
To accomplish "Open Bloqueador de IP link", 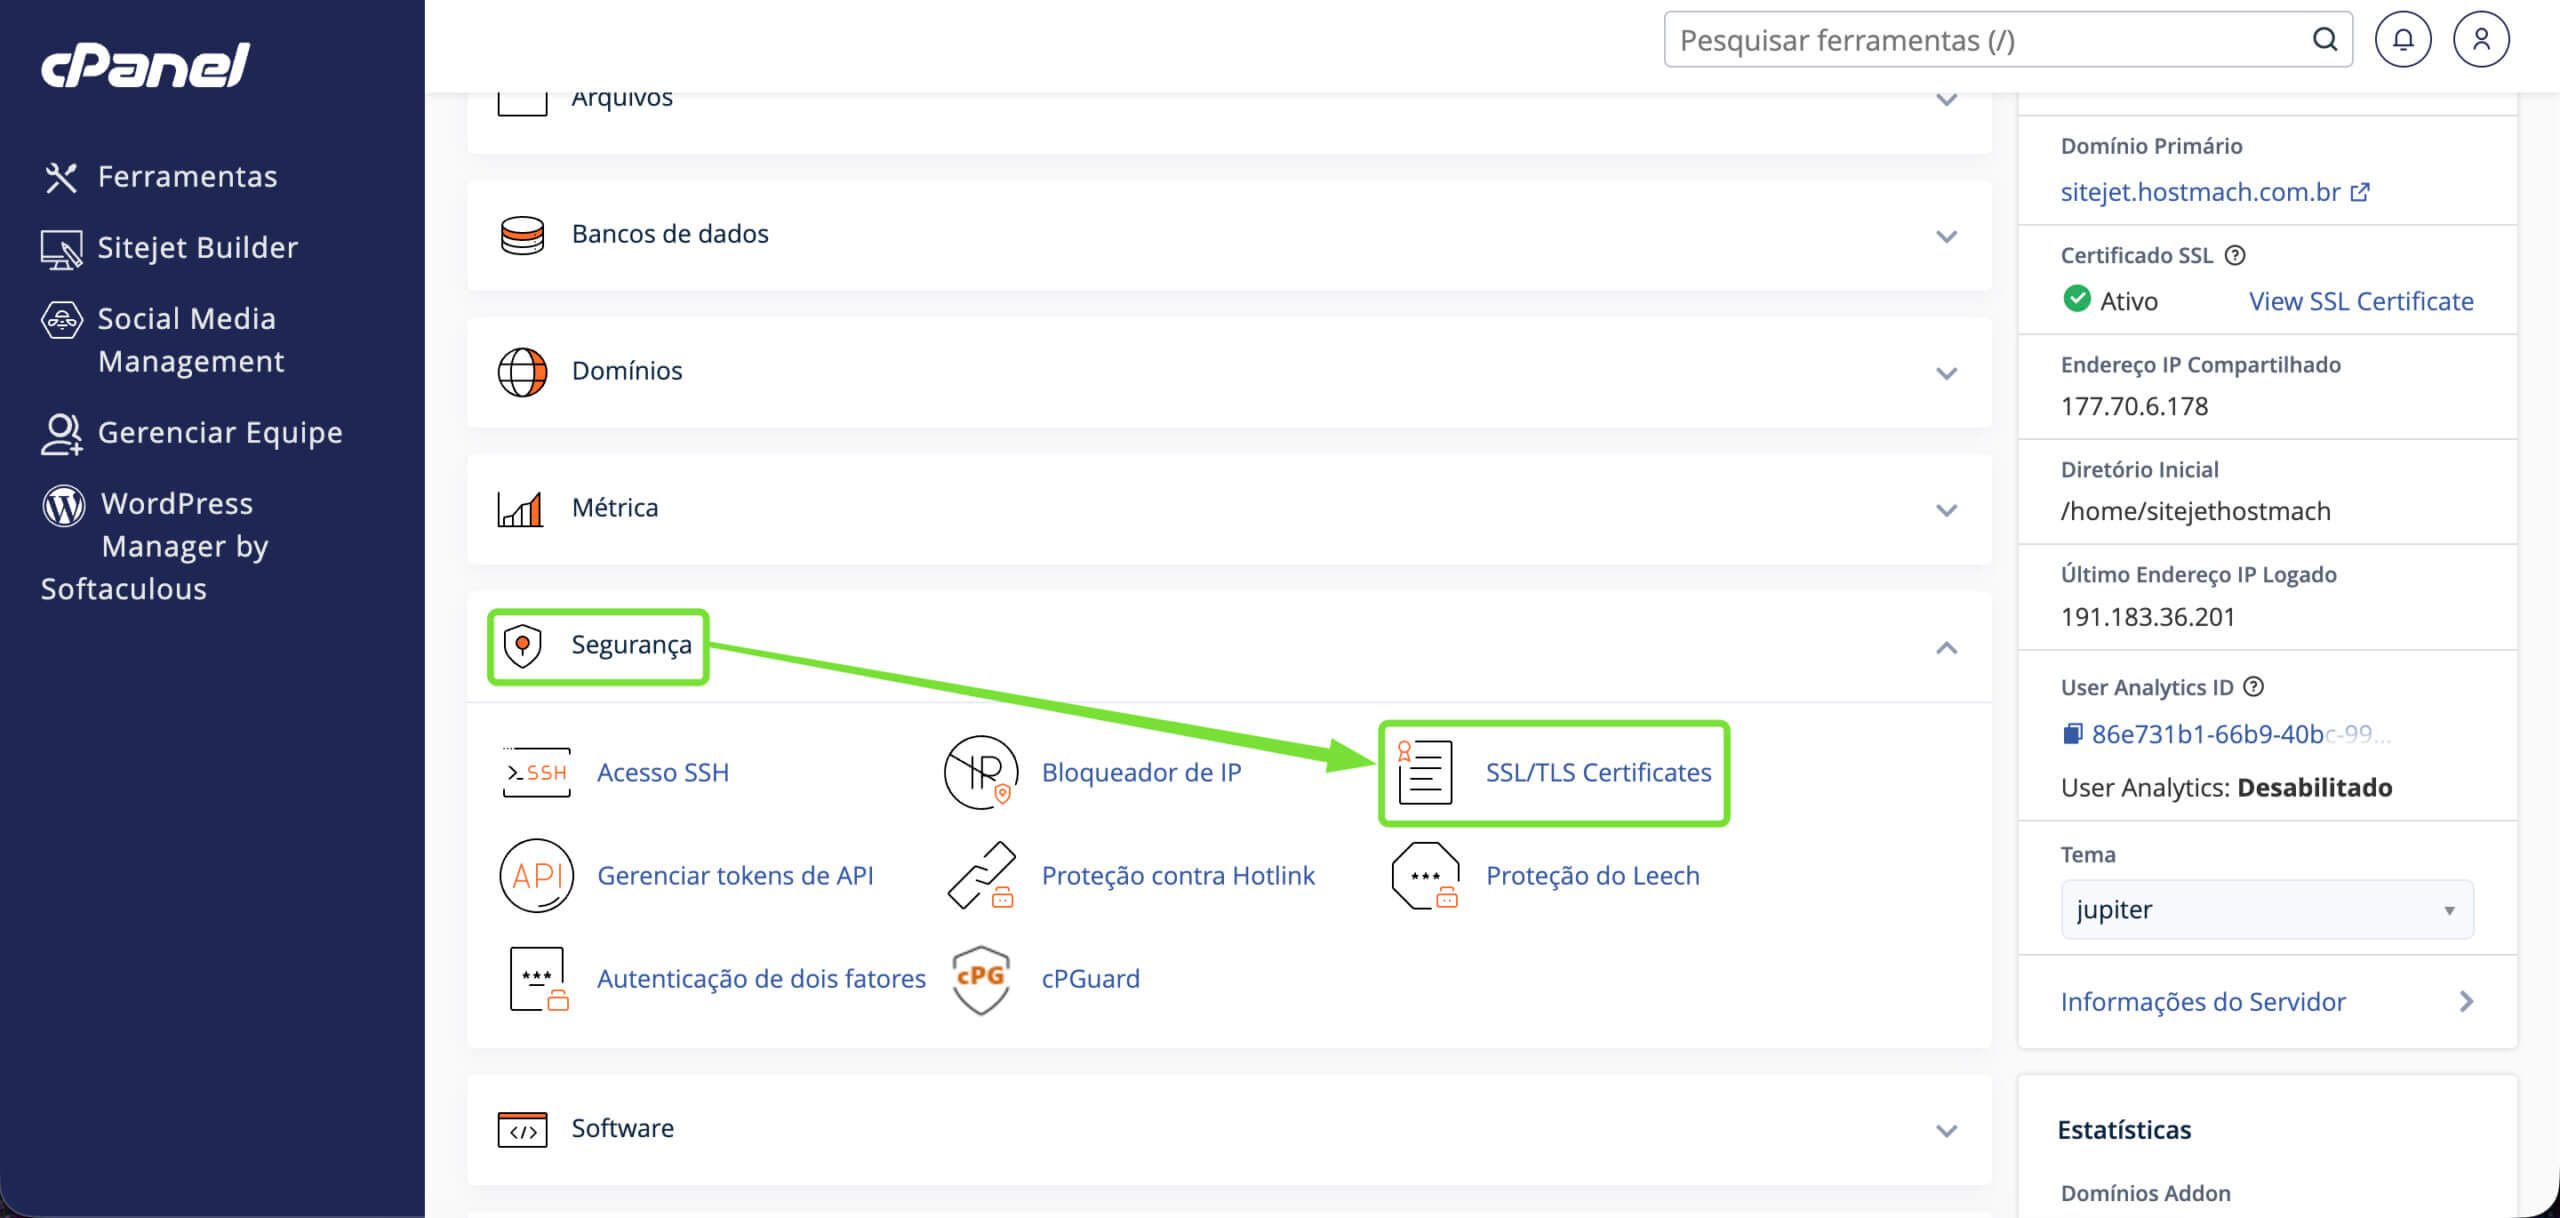I will pyautogui.click(x=1141, y=773).
